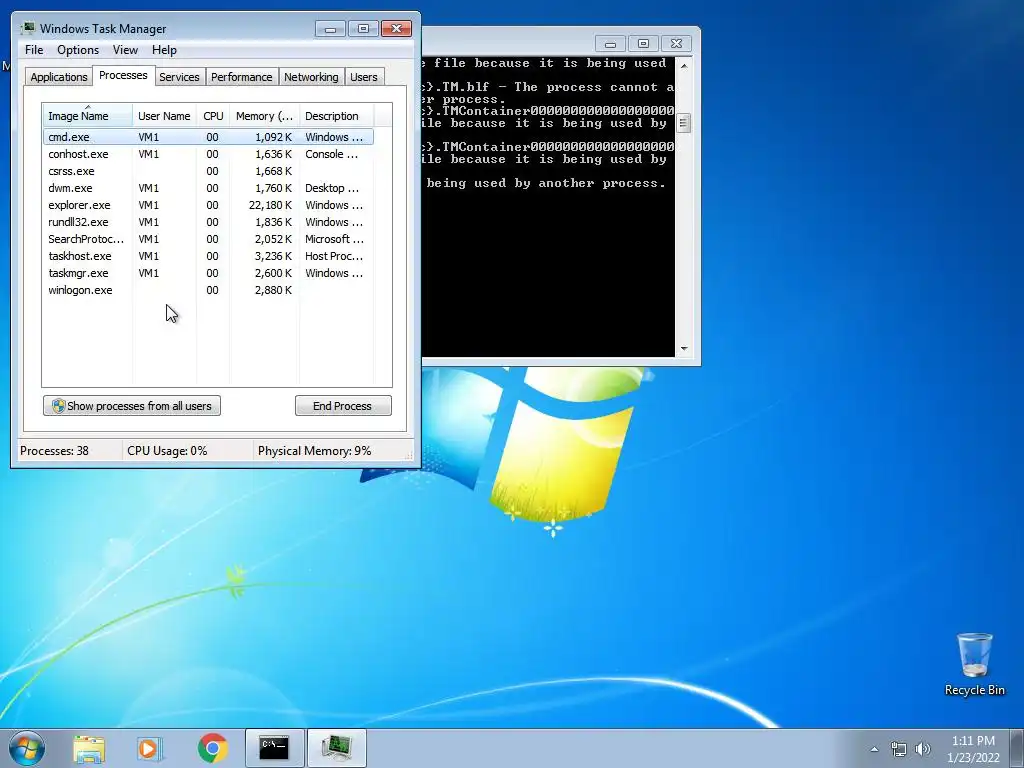Click the End Process button
The image size is (1024, 768).
click(344, 406)
